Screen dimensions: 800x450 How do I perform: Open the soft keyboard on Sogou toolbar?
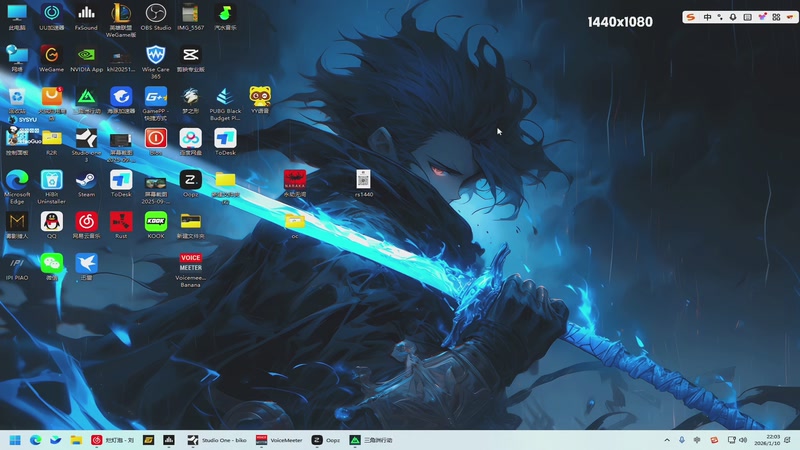point(747,17)
